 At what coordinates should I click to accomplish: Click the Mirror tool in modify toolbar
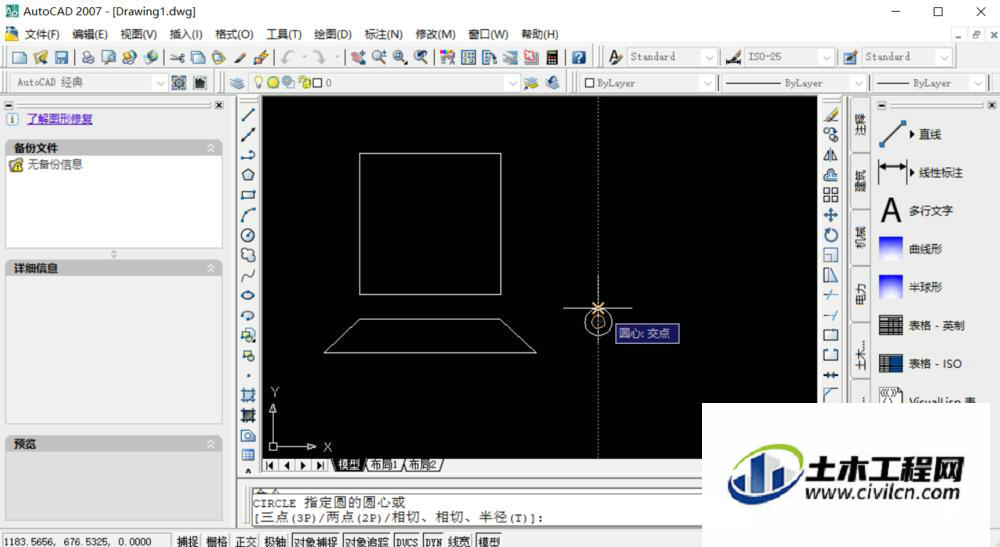(x=830, y=155)
